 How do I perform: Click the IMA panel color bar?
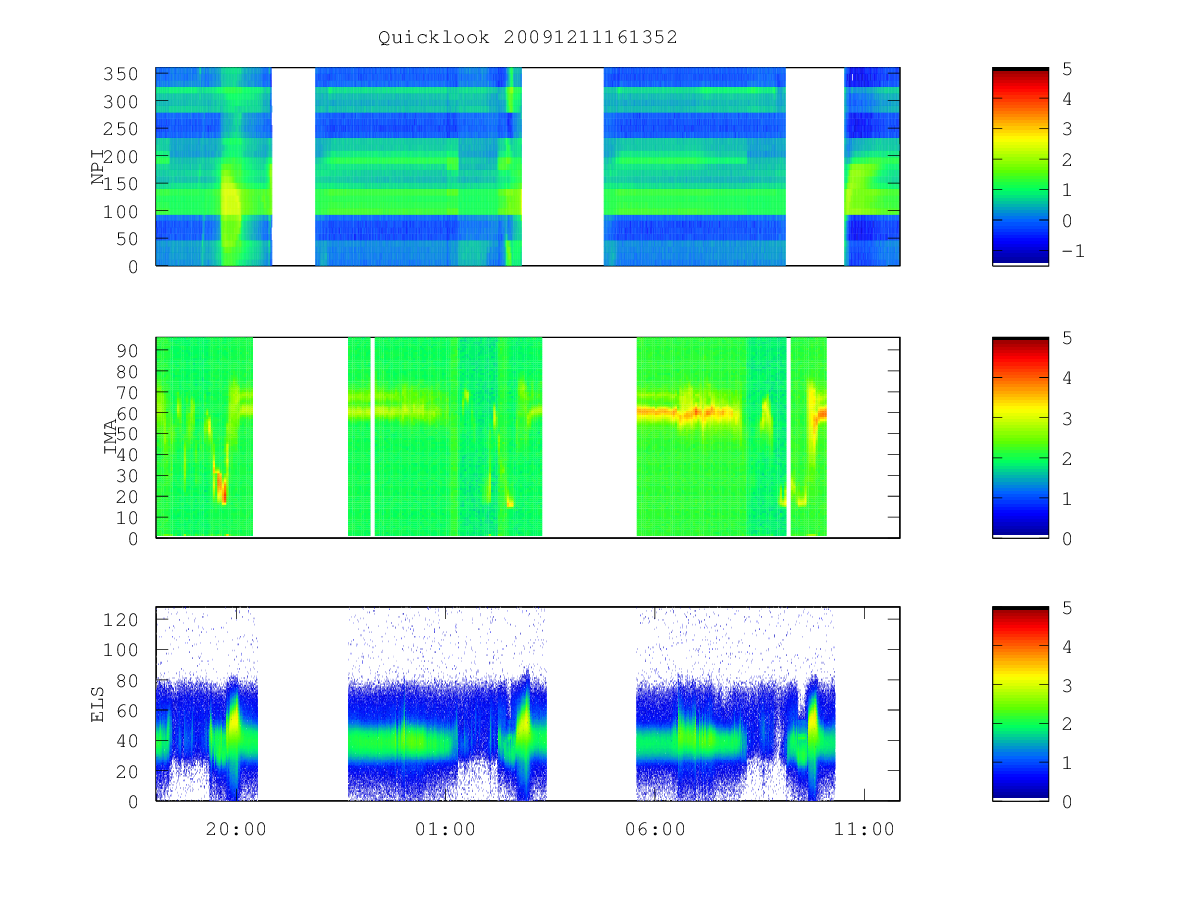click(x=1020, y=437)
